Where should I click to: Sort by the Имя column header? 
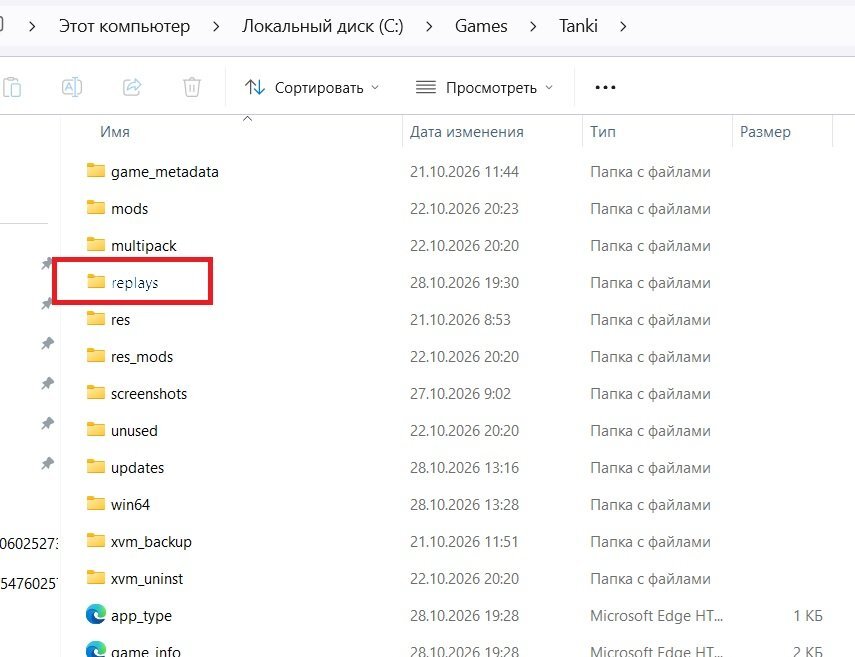coord(115,132)
